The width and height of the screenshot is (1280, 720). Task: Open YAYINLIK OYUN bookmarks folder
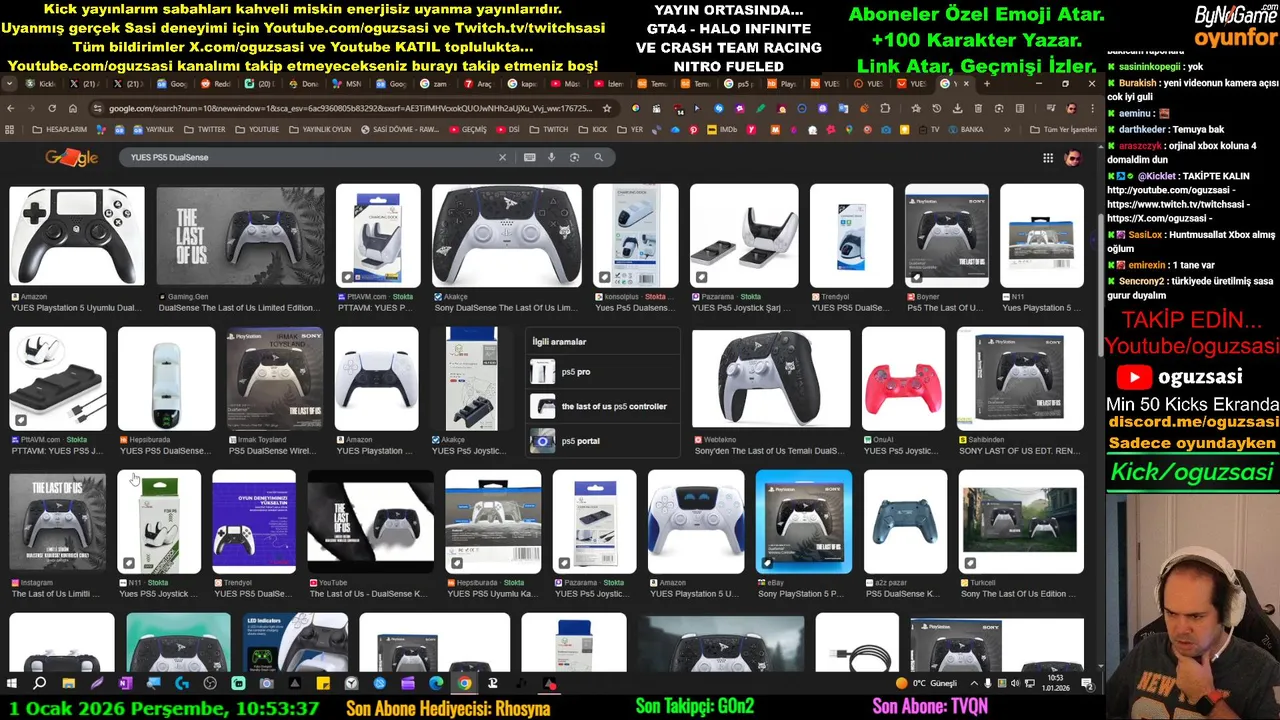coord(319,129)
